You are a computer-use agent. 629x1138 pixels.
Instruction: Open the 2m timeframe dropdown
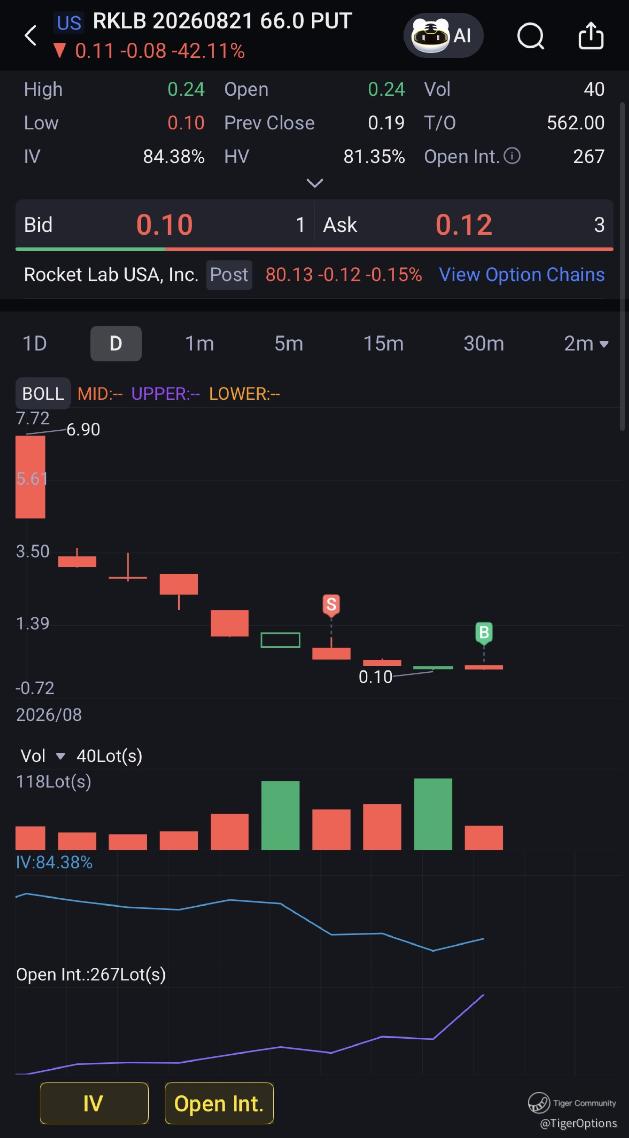[x=586, y=343]
